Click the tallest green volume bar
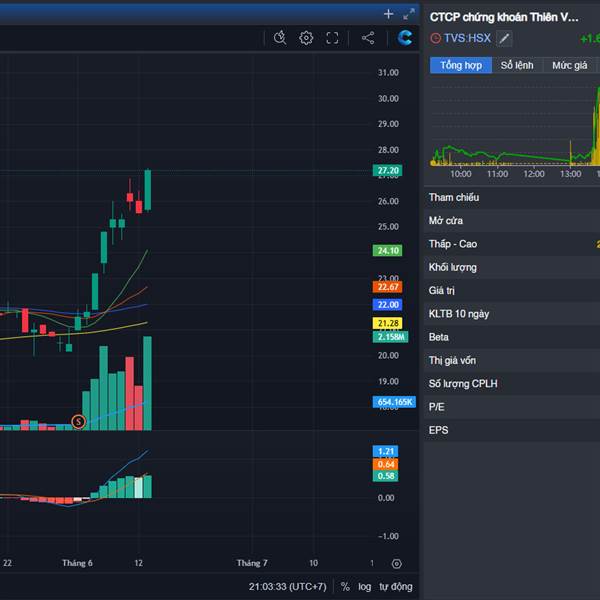This screenshot has width=600, height=600. pyautogui.click(x=147, y=383)
